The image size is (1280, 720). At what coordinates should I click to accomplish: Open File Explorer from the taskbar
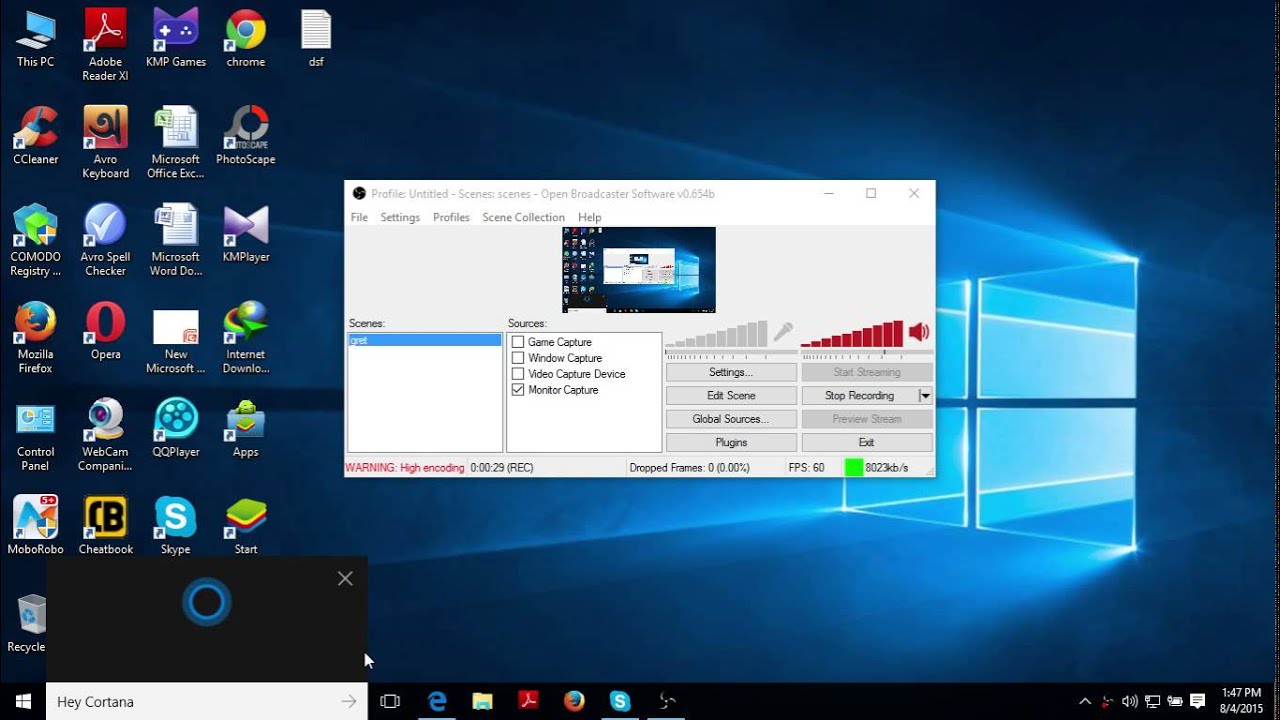coord(482,702)
